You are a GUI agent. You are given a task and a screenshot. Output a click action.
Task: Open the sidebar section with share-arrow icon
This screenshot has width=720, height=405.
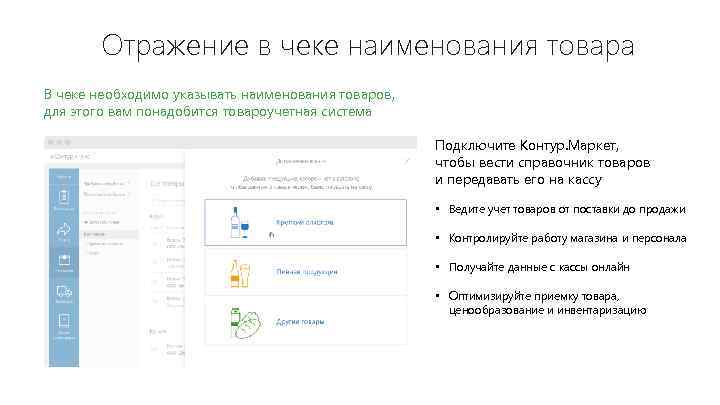click(64, 230)
